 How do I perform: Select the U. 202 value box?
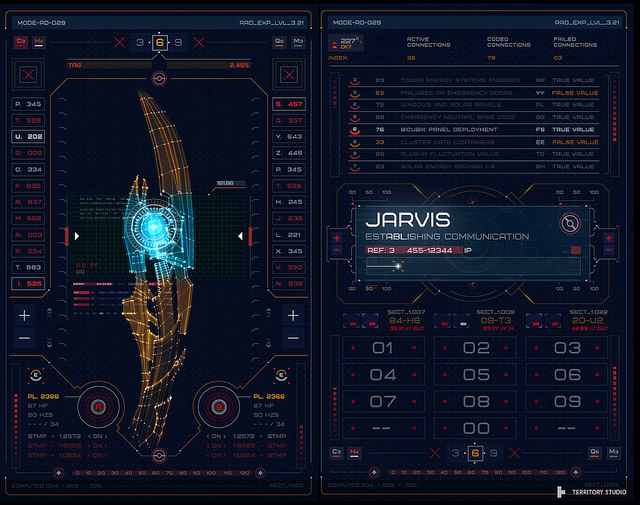coord(28,136)
